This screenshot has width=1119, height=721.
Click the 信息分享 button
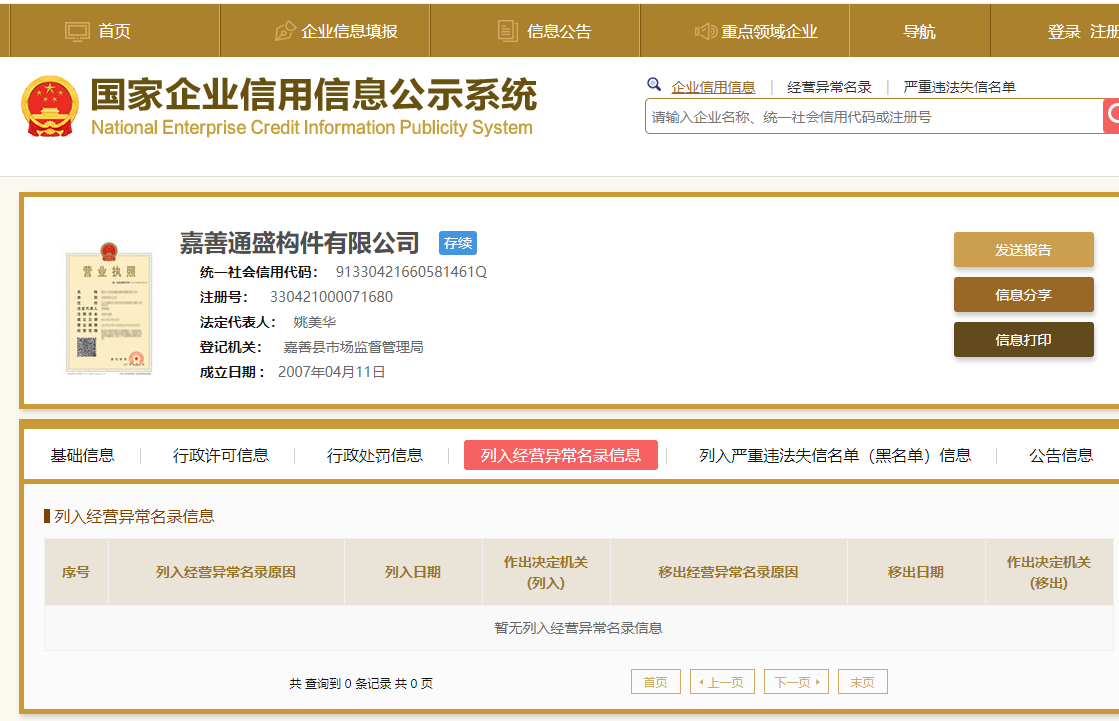click(x=1023, y=295)
